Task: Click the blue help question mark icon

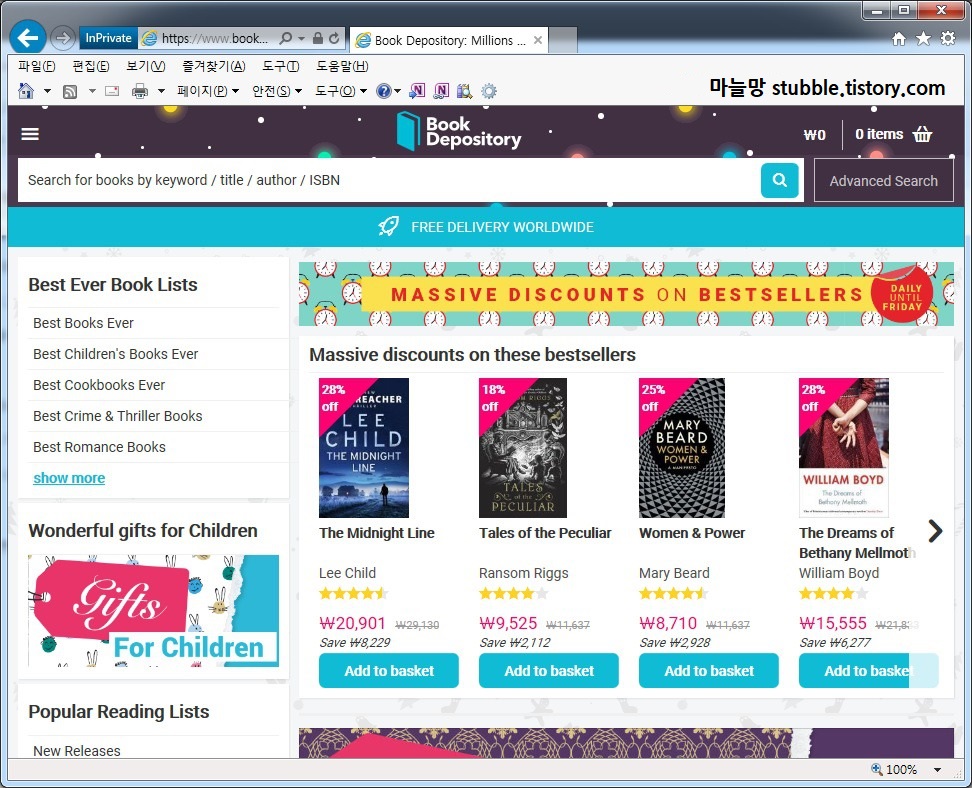Action: 384,91
